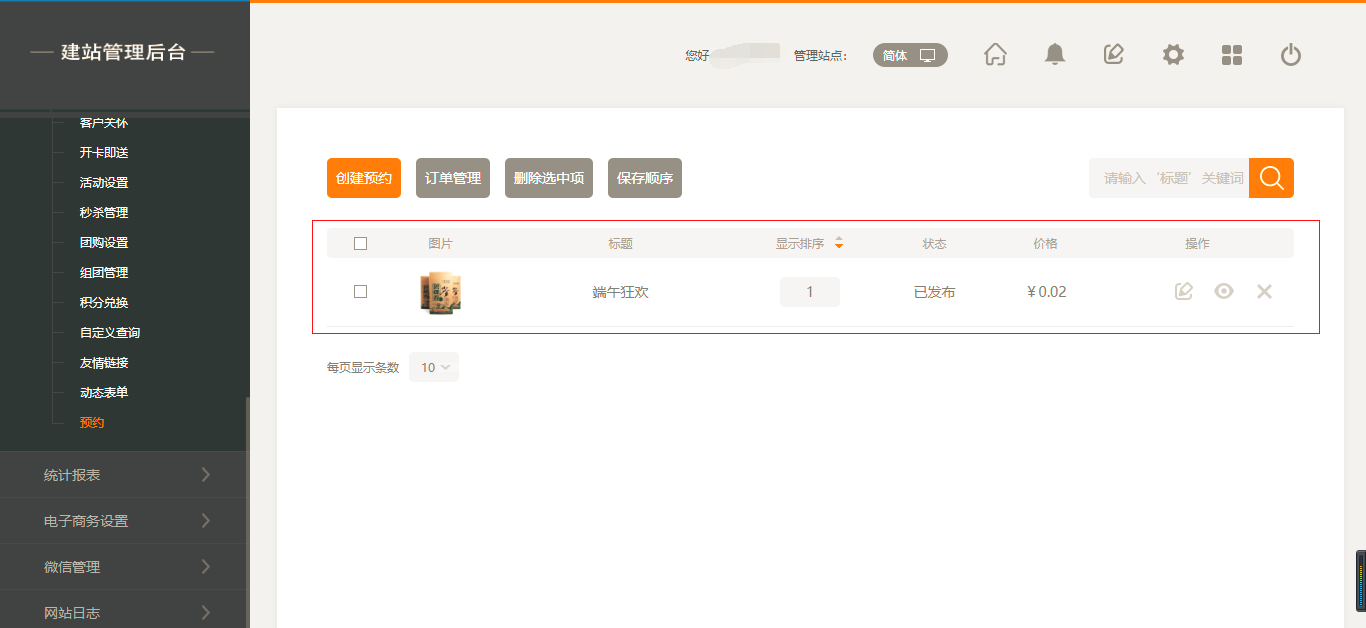Click the orange search magnifier button
Screen dimensions: 1366x628
[x=1271, y=178]
